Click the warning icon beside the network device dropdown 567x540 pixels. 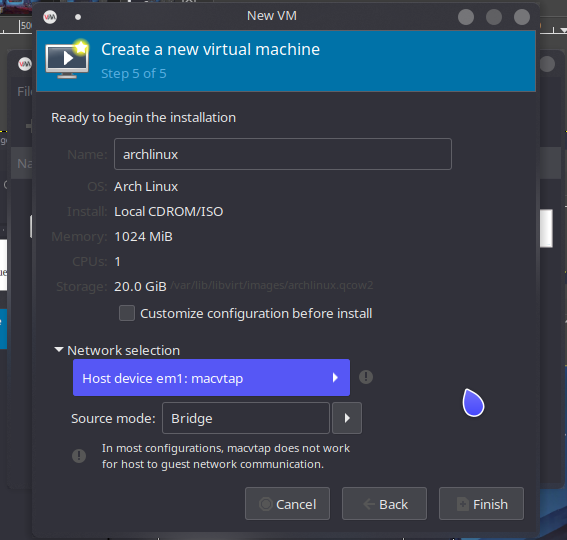click(366, 377)
